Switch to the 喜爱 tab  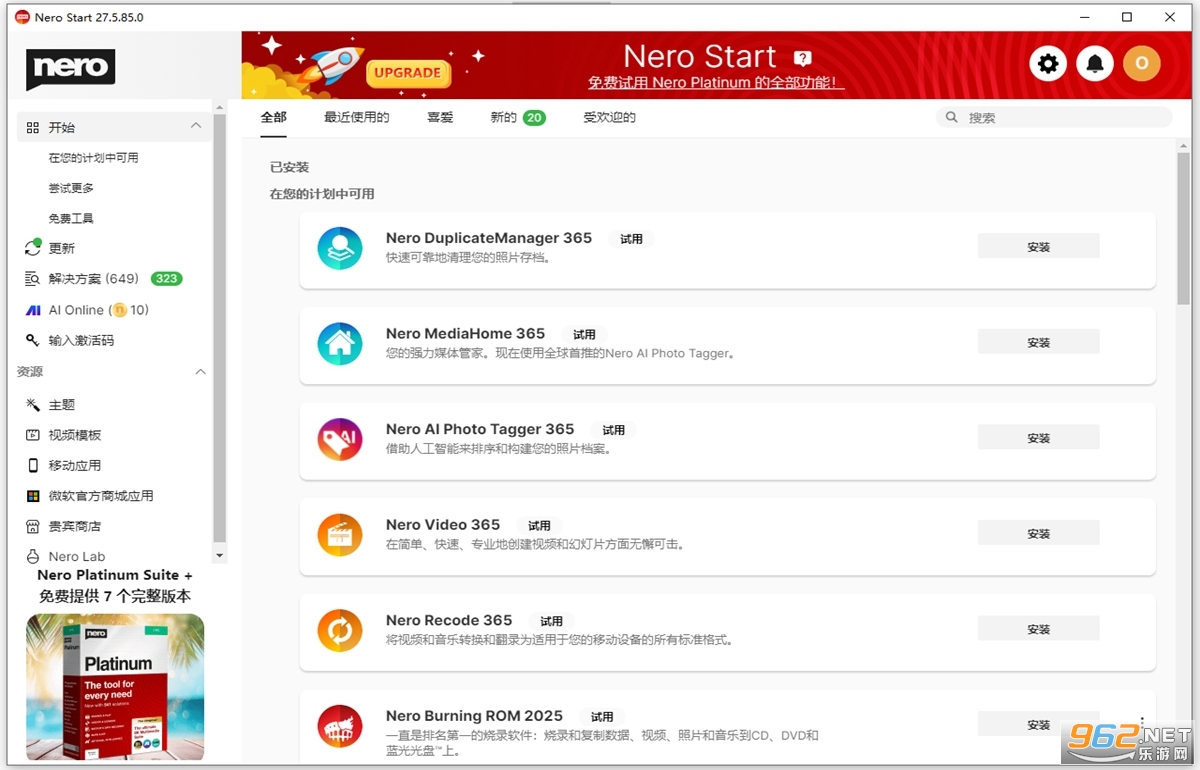click(440, 117)
